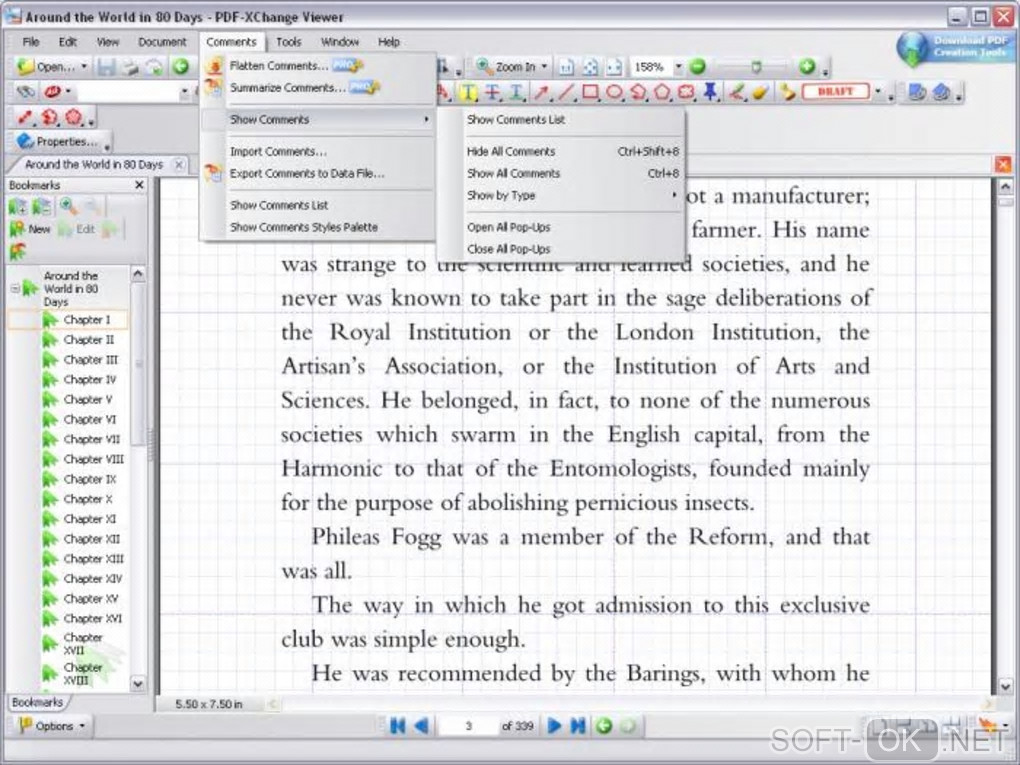
Task: Choose Close All Pop-Ups
Action: pyautogui.click(x=572, y=249)
